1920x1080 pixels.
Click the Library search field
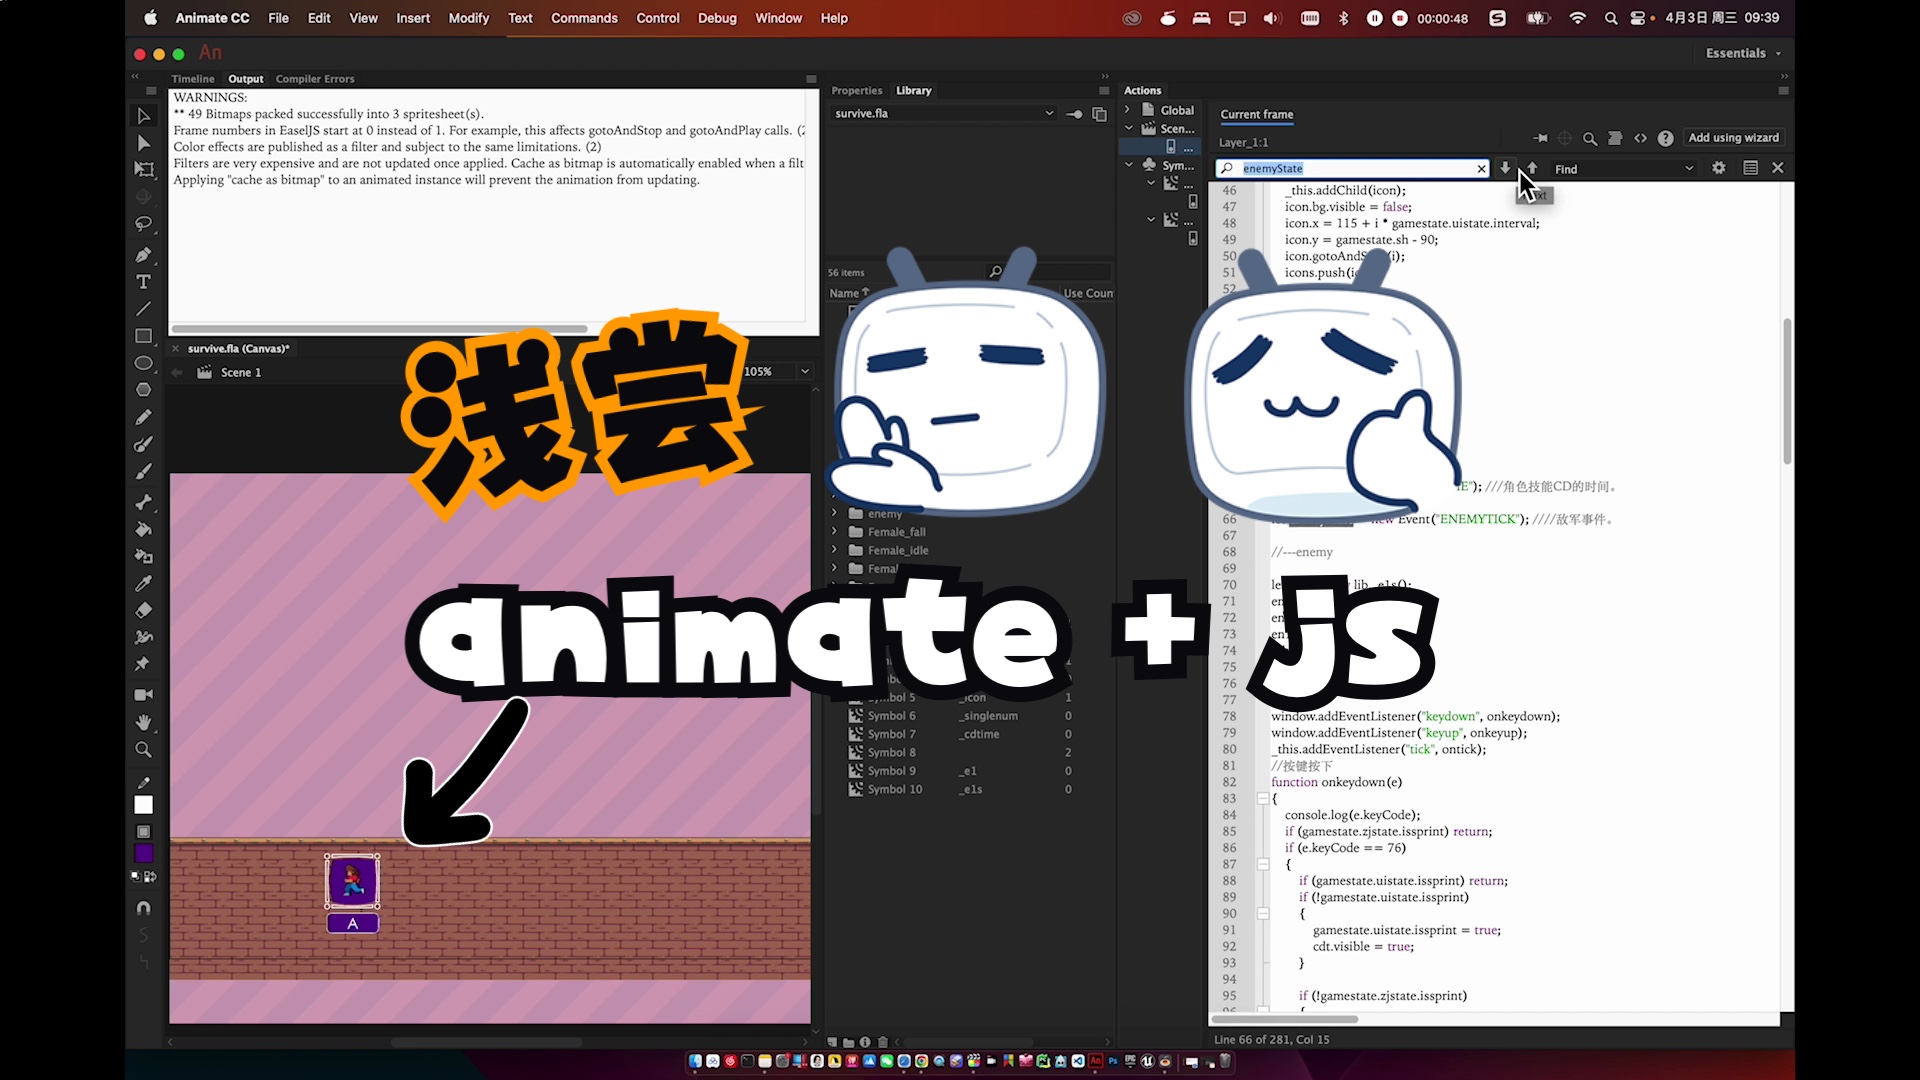(x=1049, y=272)
